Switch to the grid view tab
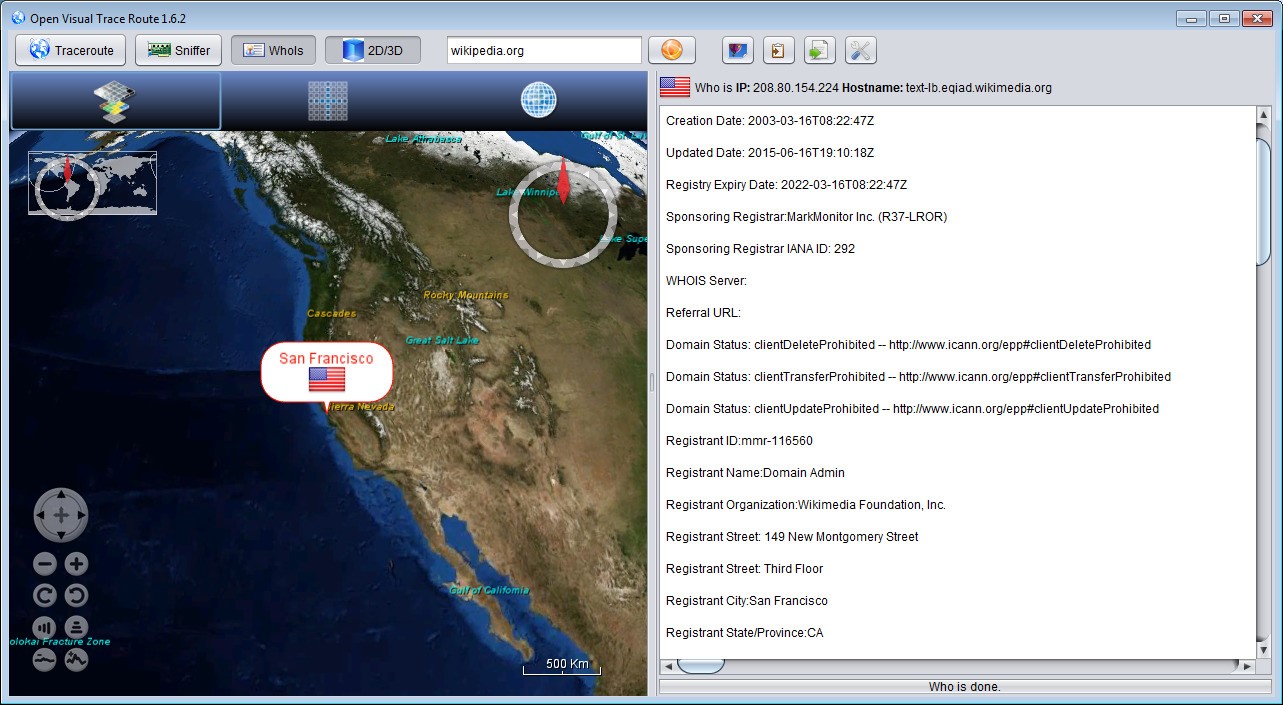Viewport: 1283px width, 705px height. pos(327,101)
